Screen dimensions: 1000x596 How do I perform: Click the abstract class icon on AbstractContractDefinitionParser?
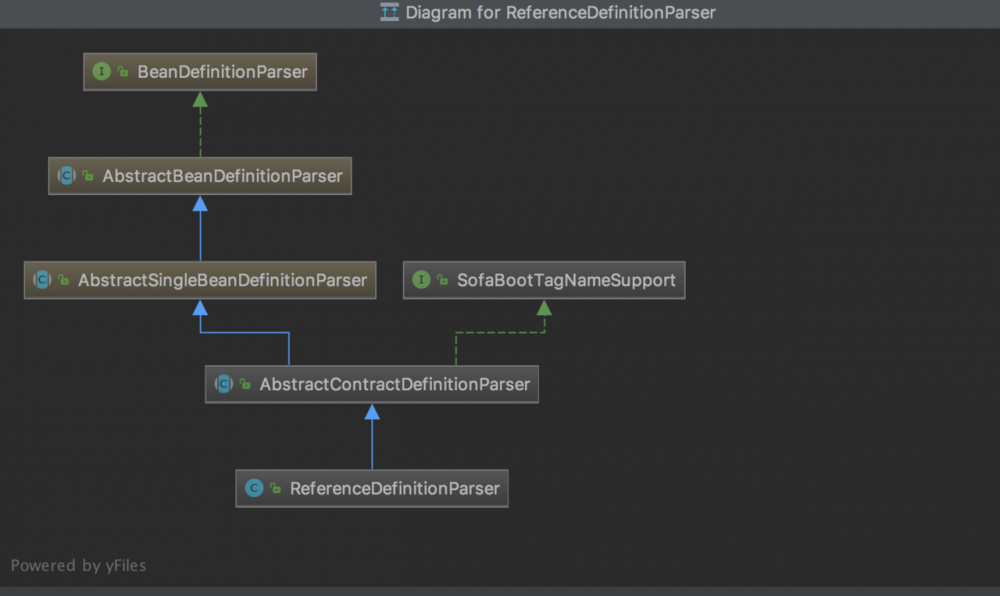[x=223, y=384]
